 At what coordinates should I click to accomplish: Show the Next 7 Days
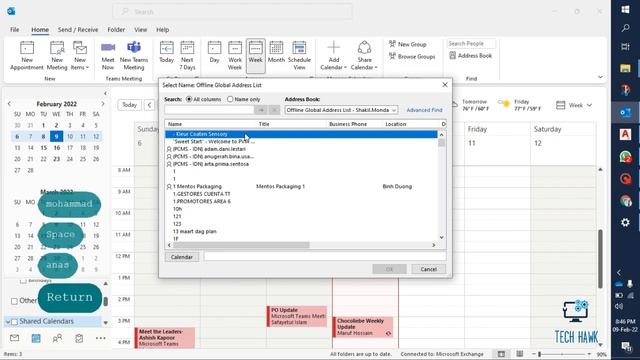coord(187,56)
